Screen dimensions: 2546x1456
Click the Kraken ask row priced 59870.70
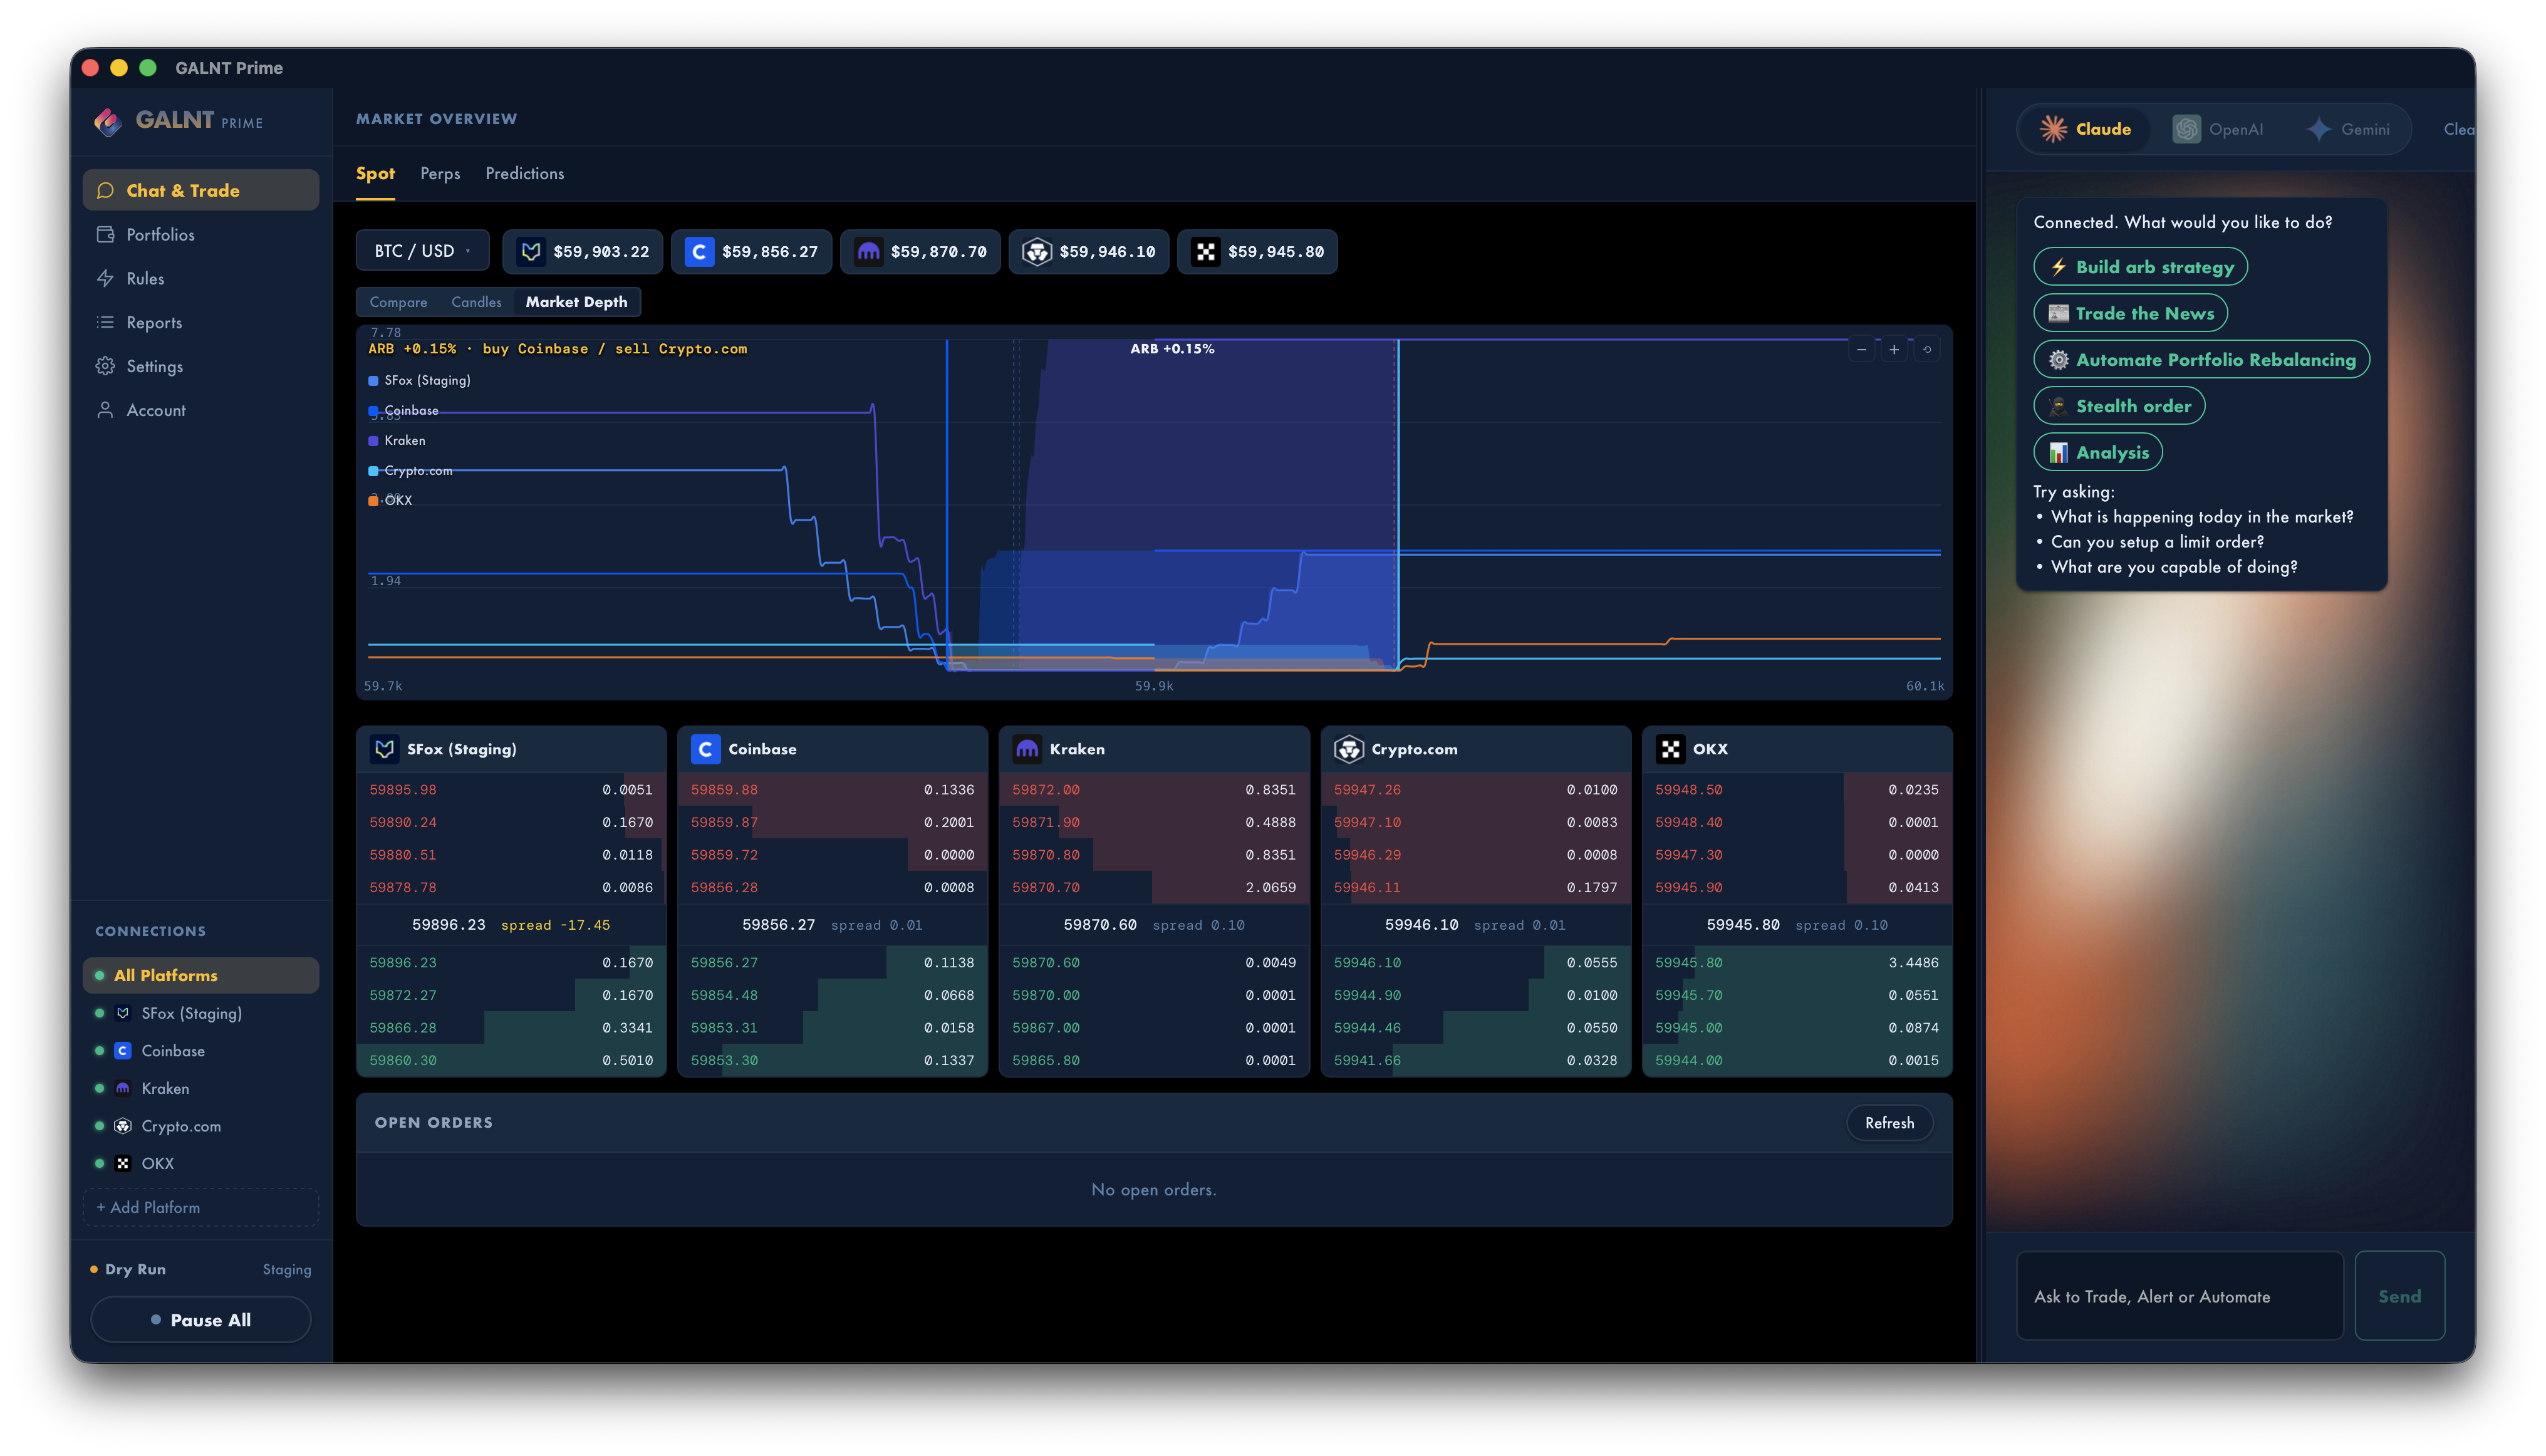[1154, 887]
